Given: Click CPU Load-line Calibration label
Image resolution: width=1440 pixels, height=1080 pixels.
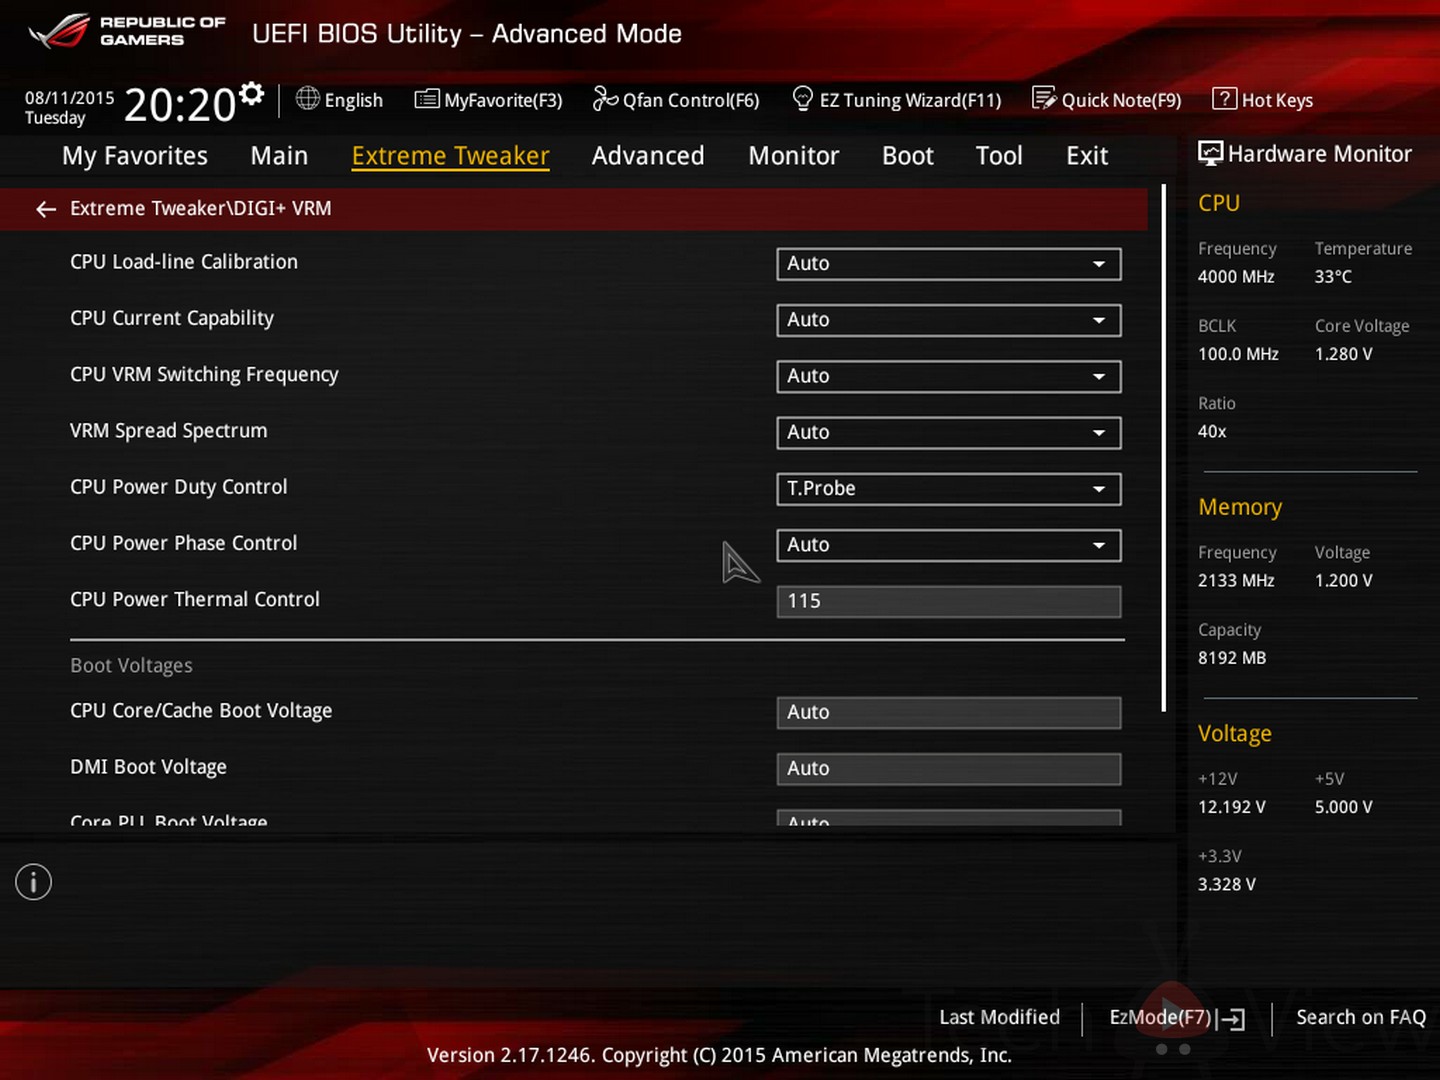Looking at the screenshot, I should (184, 262).
